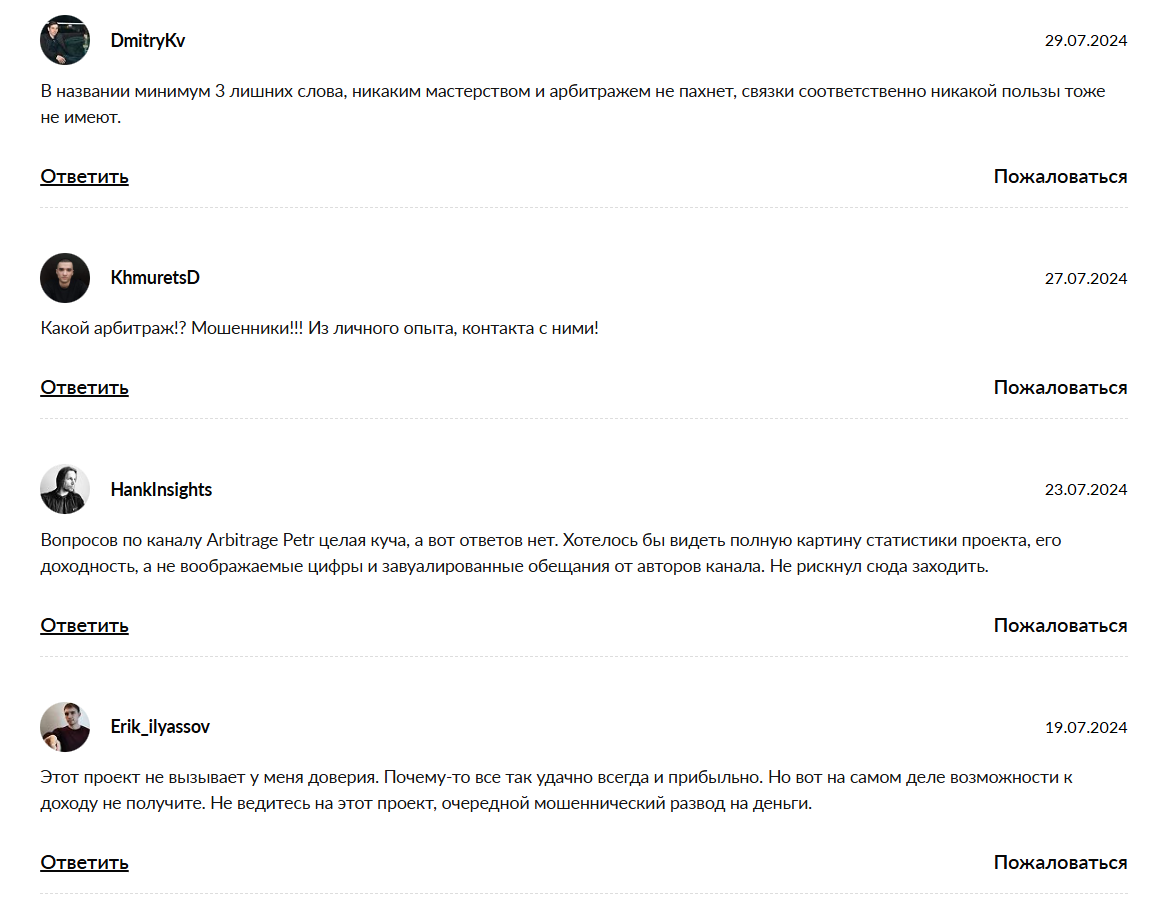Reply to KhmuretsD's comment via Ответить
The height and width of the screenshot is (919, 1152).
84,388
